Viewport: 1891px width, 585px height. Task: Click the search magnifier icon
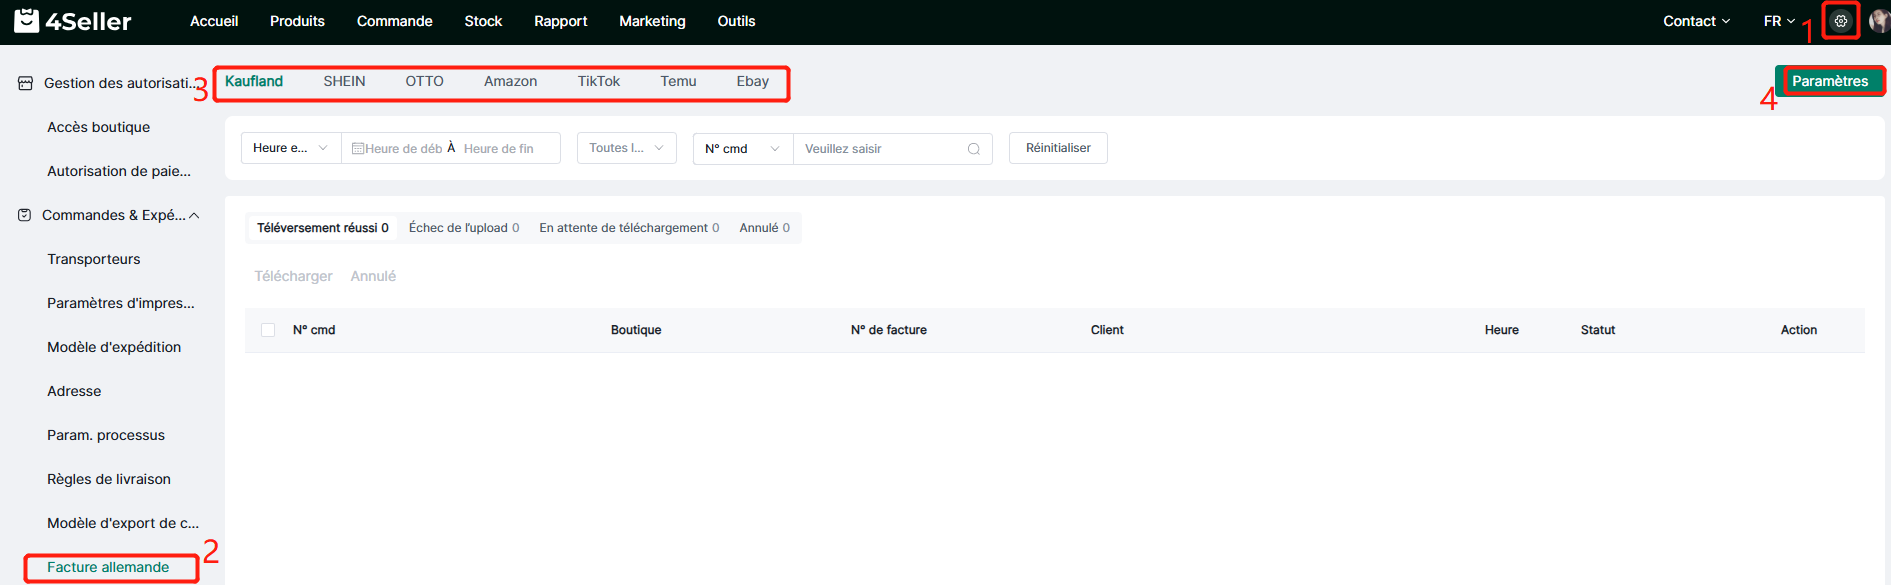[x=973, y=149]
